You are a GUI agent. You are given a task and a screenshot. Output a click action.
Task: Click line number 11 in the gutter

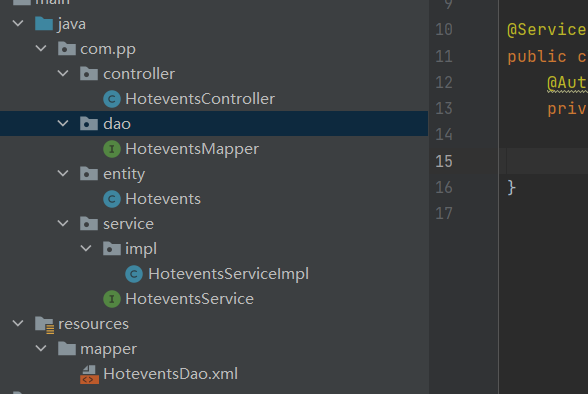(x=444, y=57)
